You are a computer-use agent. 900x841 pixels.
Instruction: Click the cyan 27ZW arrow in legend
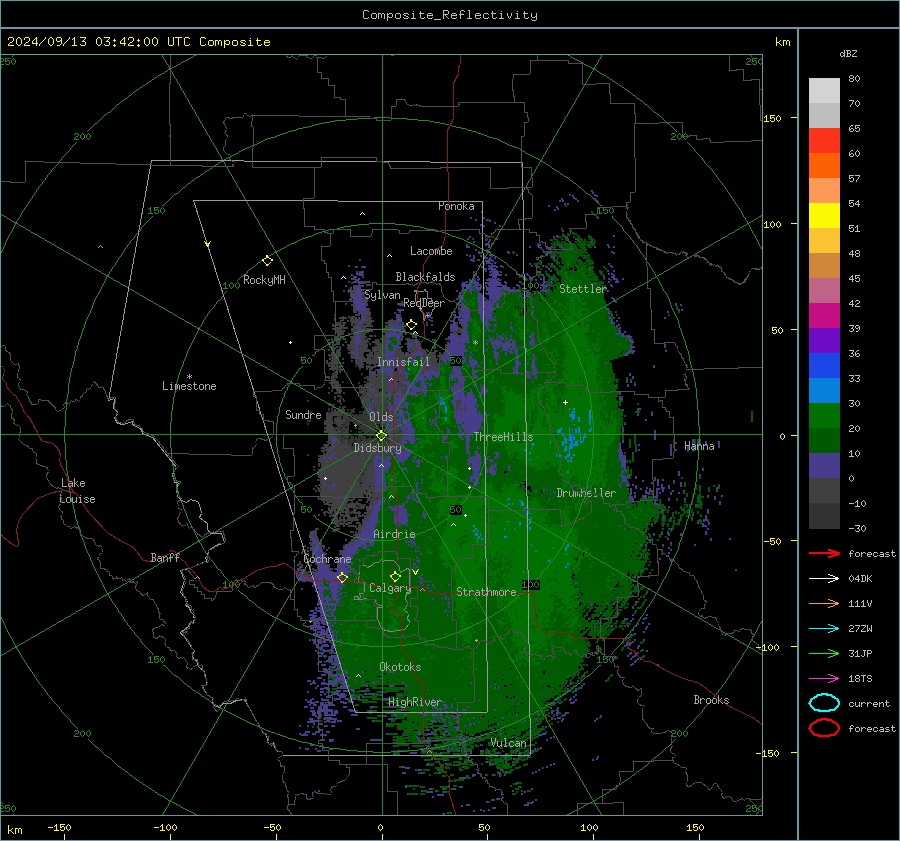pos(824,629)
